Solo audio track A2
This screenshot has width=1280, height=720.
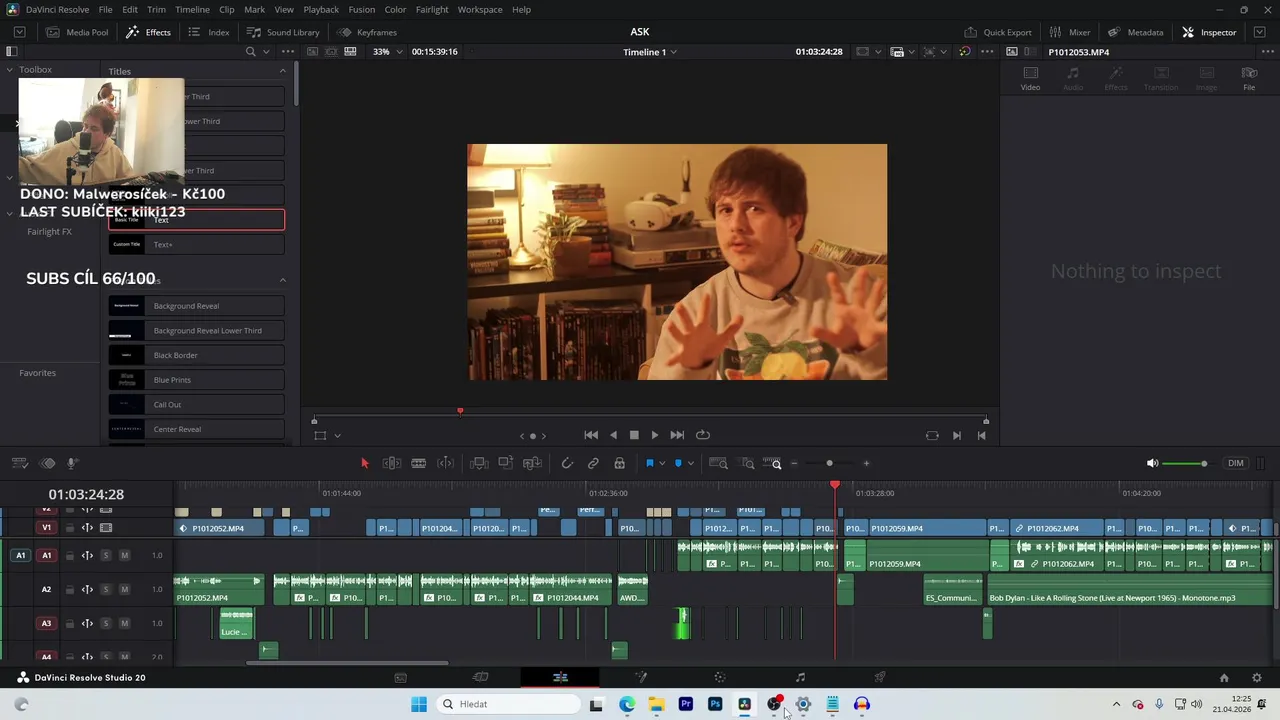tap(106, 589)
